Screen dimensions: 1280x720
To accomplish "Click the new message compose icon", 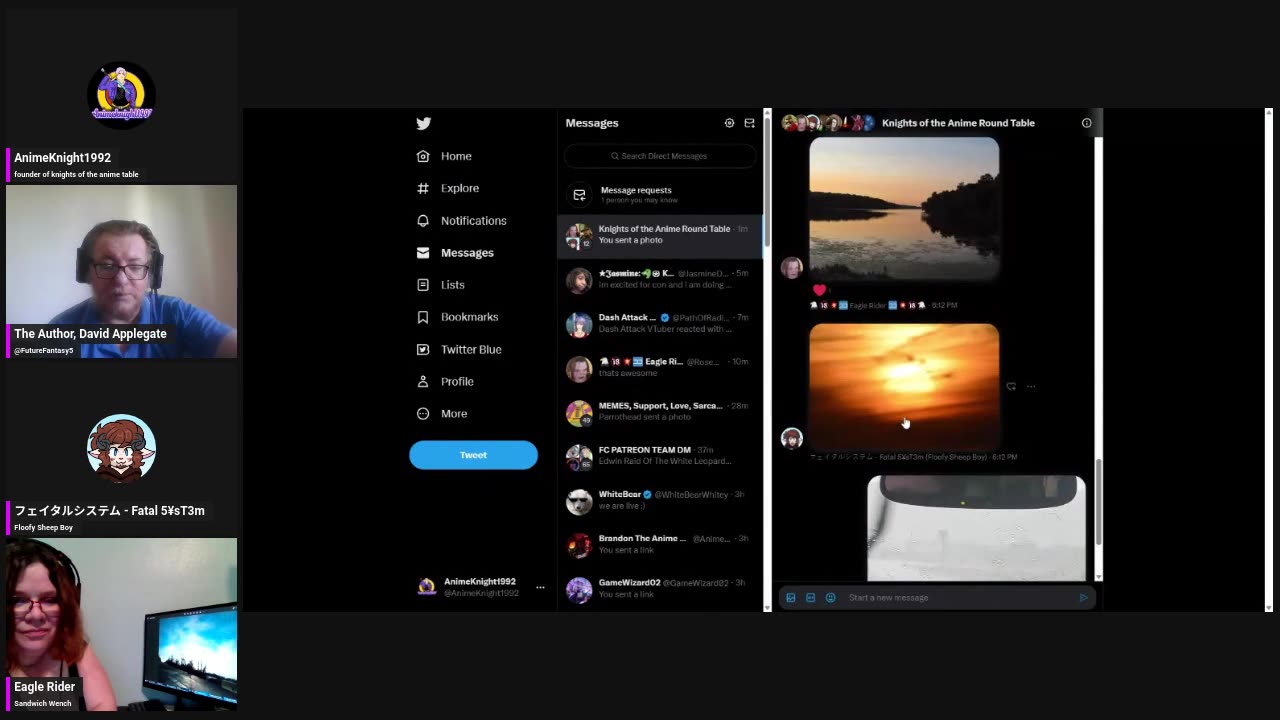I will 749,123.
